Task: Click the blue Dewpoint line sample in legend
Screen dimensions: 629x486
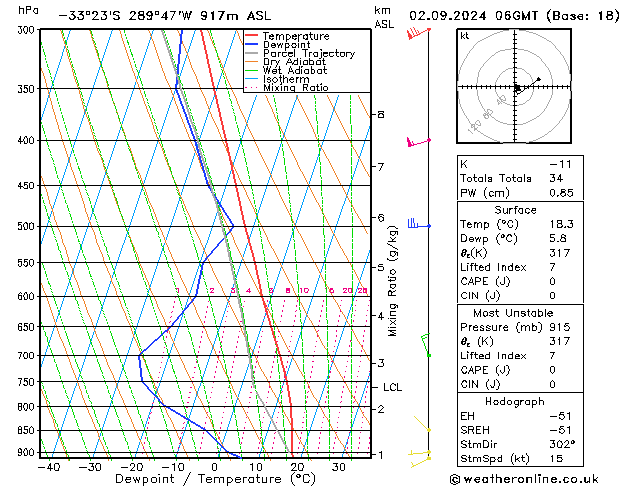Action: click(252, 44)
